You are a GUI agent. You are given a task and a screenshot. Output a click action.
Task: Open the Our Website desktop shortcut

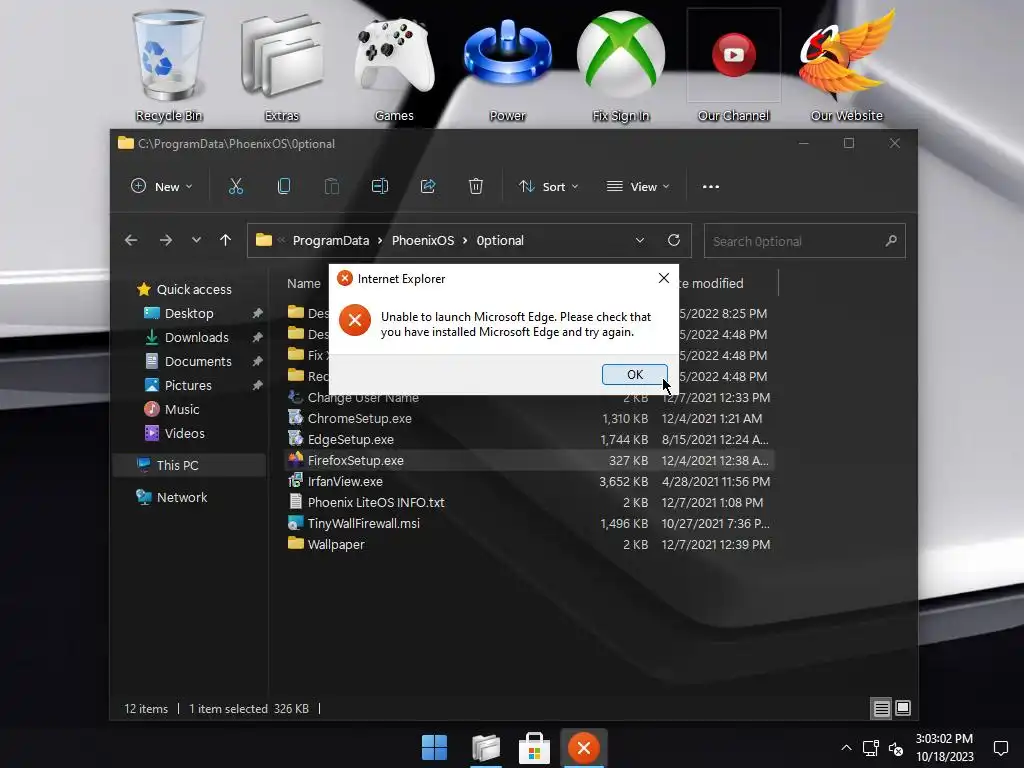pyautogui.click(x=846, y=65)
